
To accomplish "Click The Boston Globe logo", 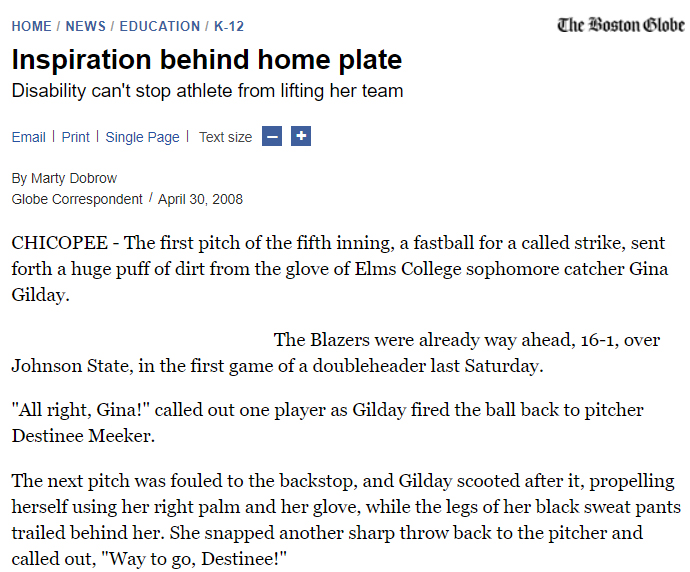I will tap(620, 25).
